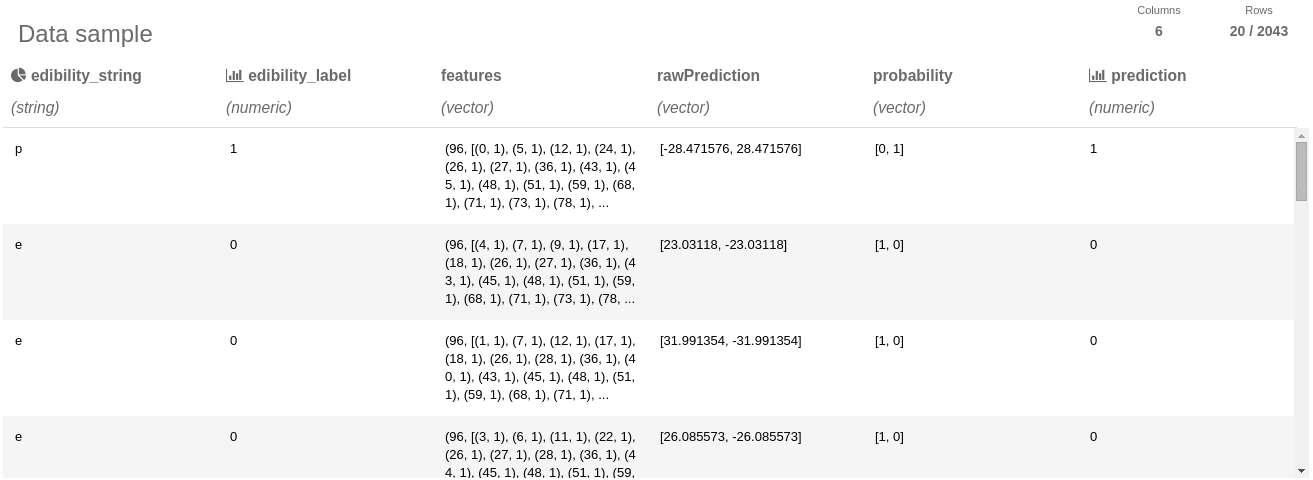Viewport: 1313px width, 480px height.
Task: Click the rawPrediction cell showing 31.991354
Action: [730, 341]
